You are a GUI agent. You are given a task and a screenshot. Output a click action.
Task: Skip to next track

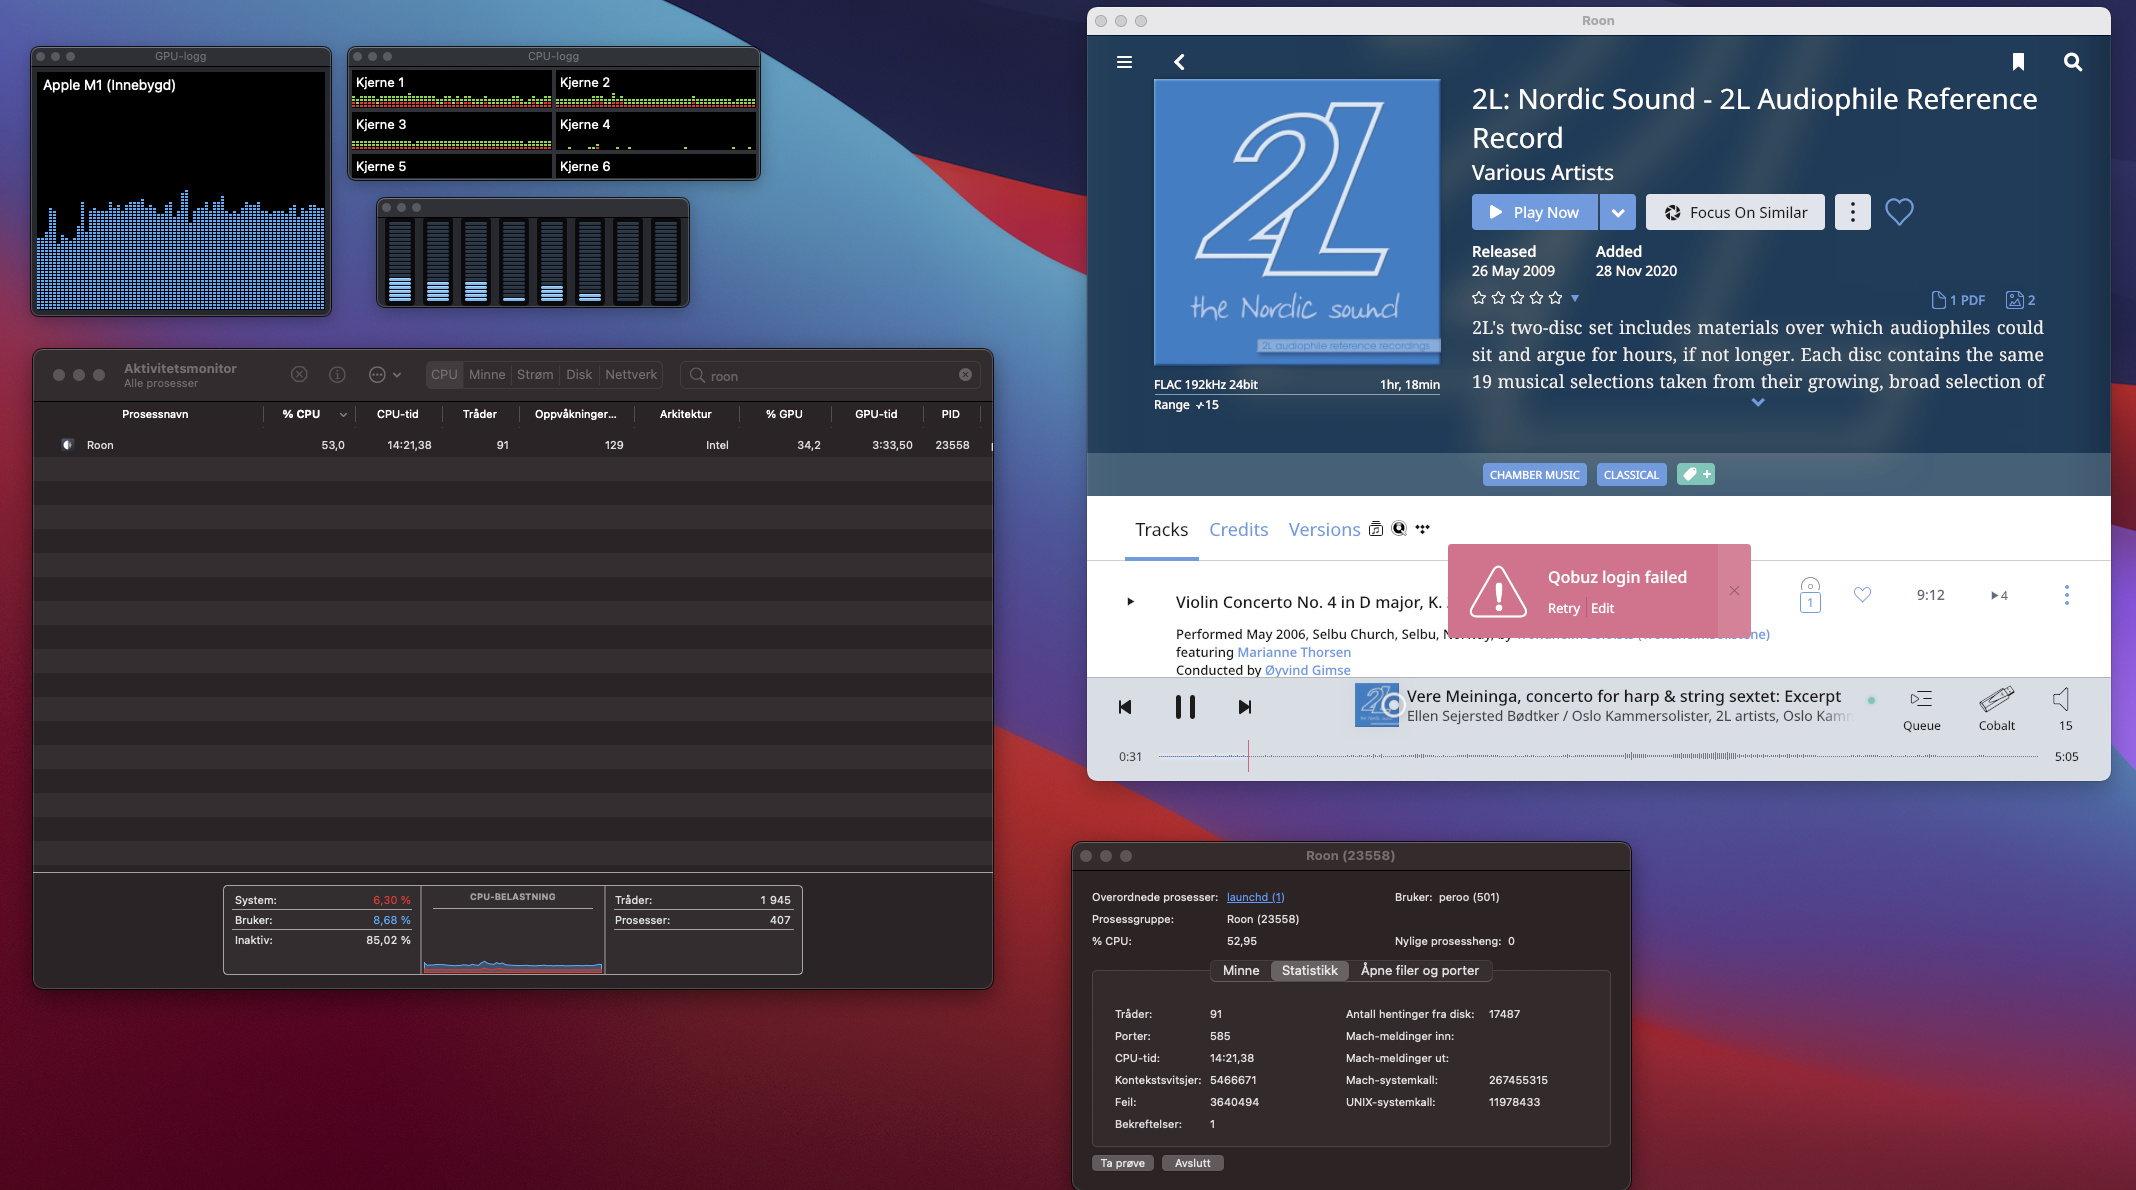tap(1244, 707)
